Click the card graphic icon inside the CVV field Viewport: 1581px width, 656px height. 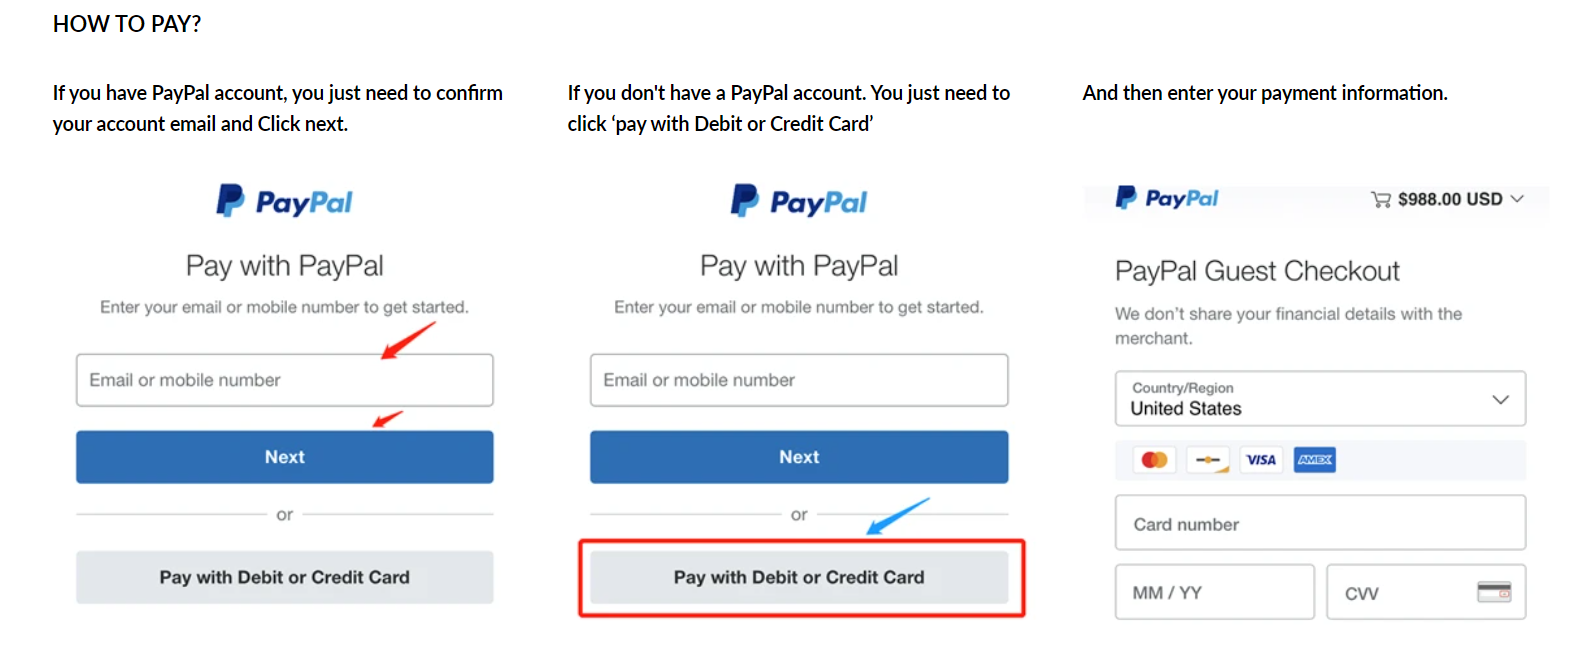tap(1497, 592)
